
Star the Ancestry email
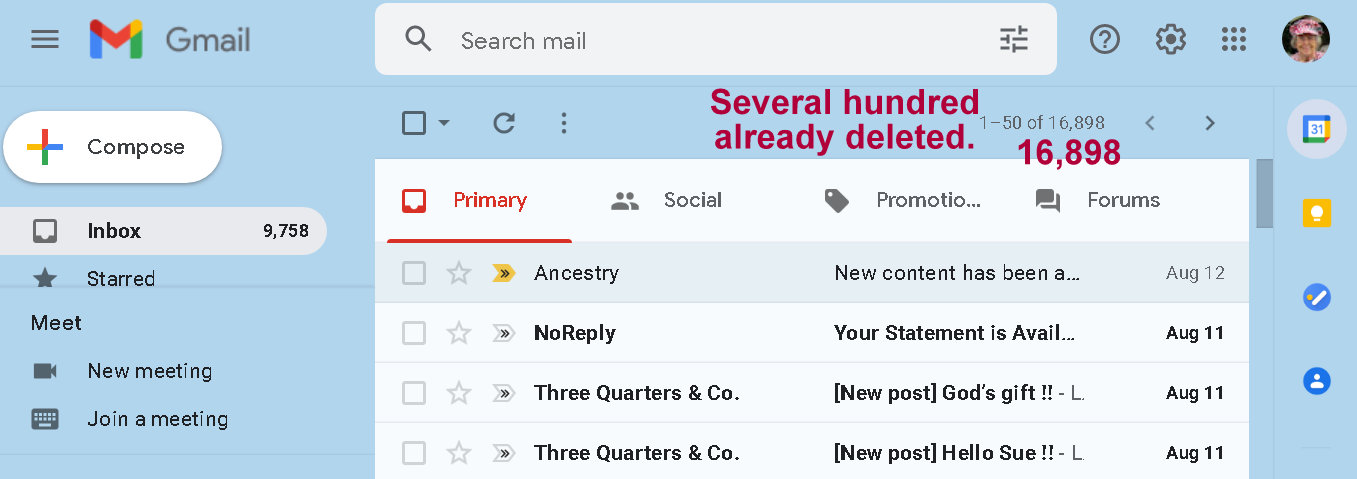459,273
